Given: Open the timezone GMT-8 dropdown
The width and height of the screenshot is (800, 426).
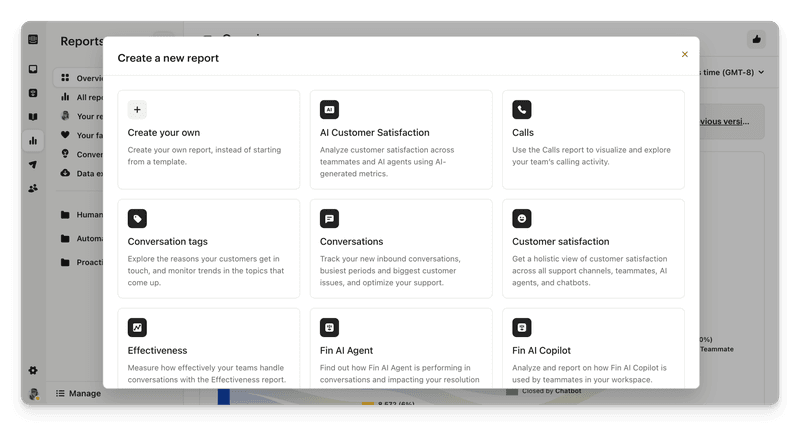Looking at the screenshot, I should [733, 72].
